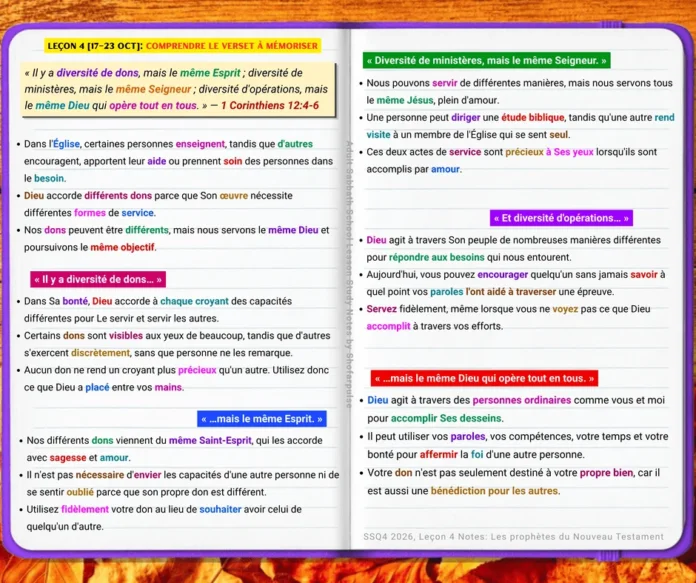Click the footer 'SSQ4 2026, Leçon 4 Notes' line
The width and height of the screenshot is (696, 583).
(514, 536)
